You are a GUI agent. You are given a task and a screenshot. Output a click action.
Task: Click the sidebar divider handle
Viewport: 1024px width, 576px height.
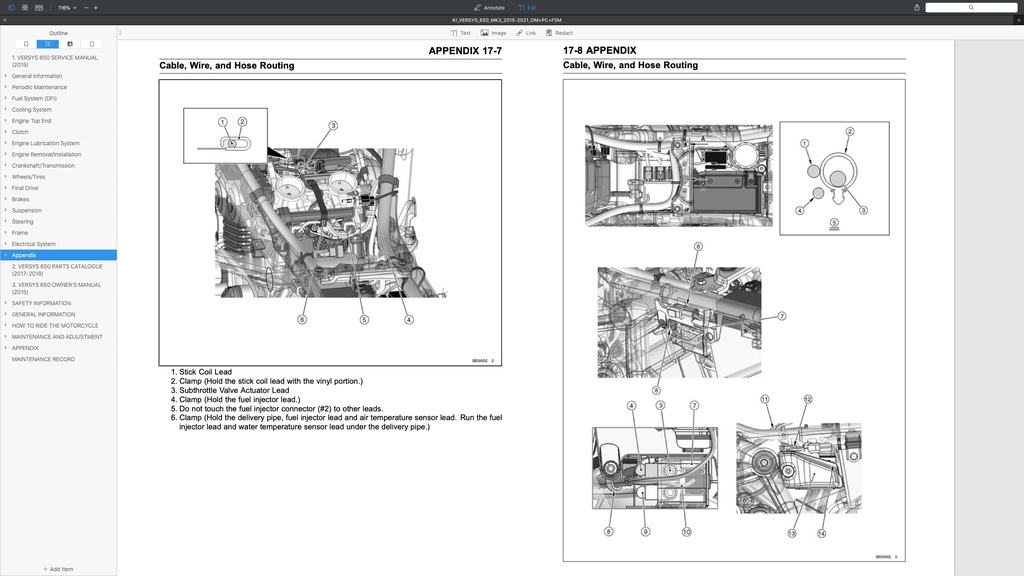click(x=120, y=33)
